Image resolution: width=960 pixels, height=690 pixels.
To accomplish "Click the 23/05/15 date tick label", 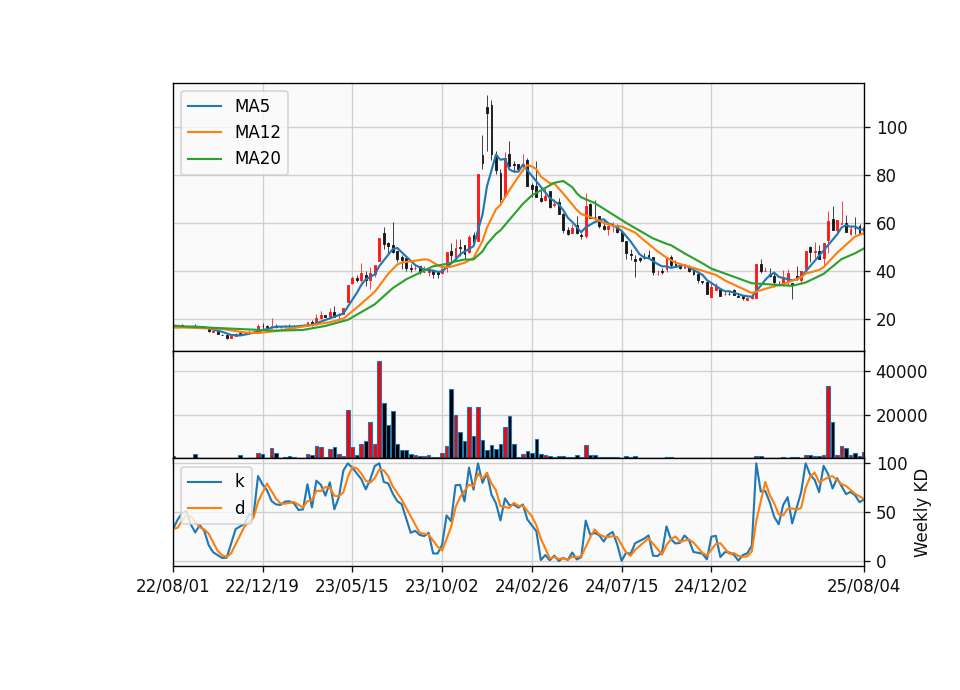I will coord(351,586).
